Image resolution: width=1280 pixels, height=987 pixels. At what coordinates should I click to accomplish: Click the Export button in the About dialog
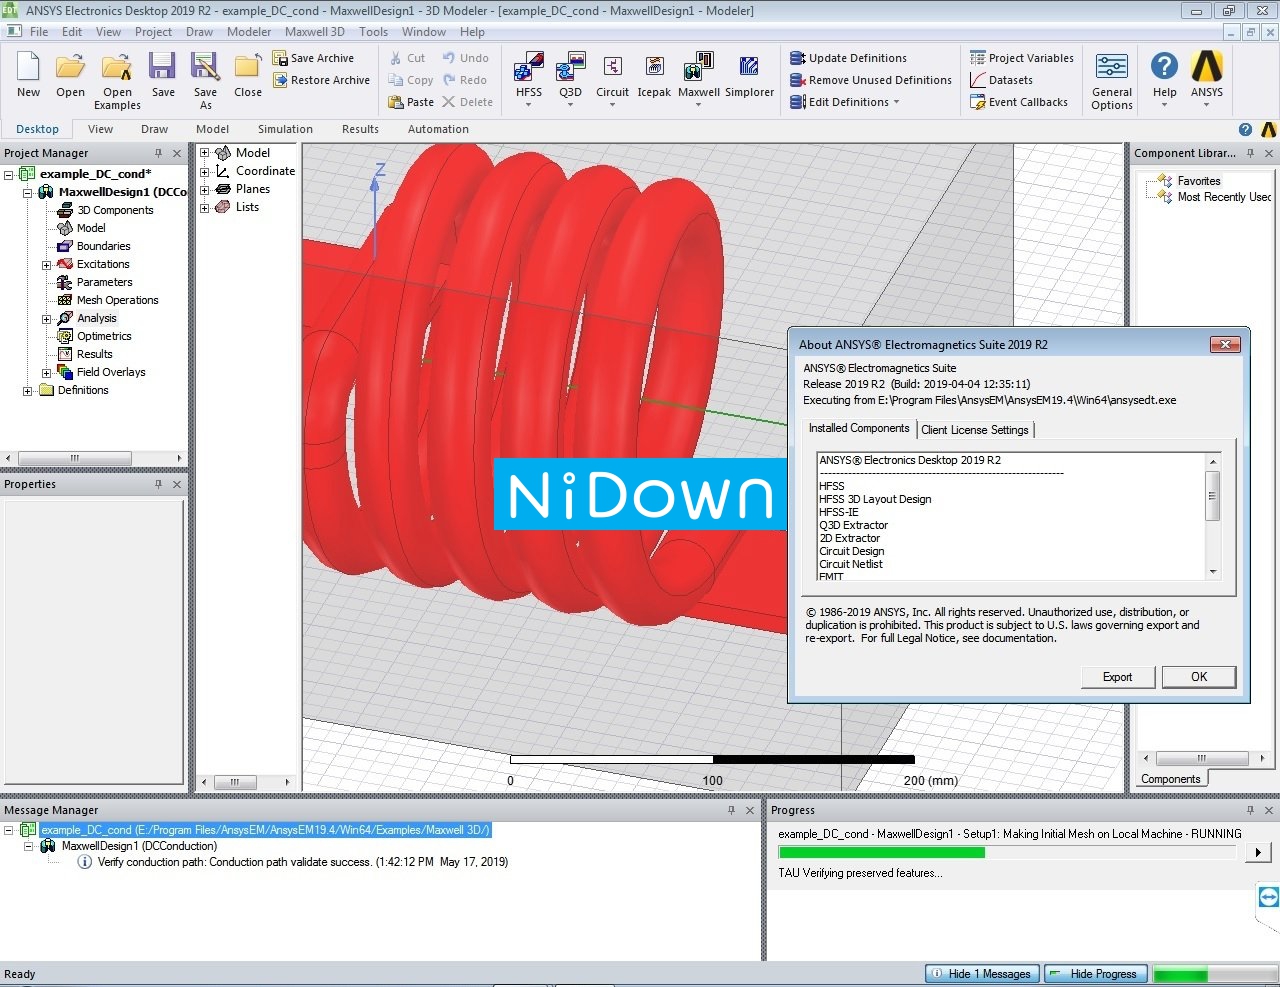pos(1117,677)
